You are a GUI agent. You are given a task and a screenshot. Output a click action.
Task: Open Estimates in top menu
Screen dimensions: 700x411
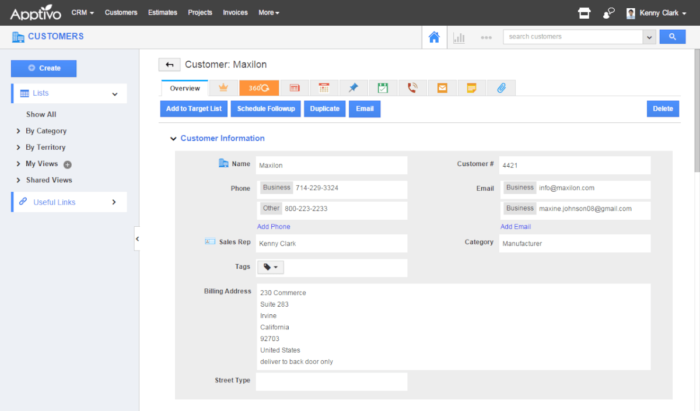click(x=162, y=13)
